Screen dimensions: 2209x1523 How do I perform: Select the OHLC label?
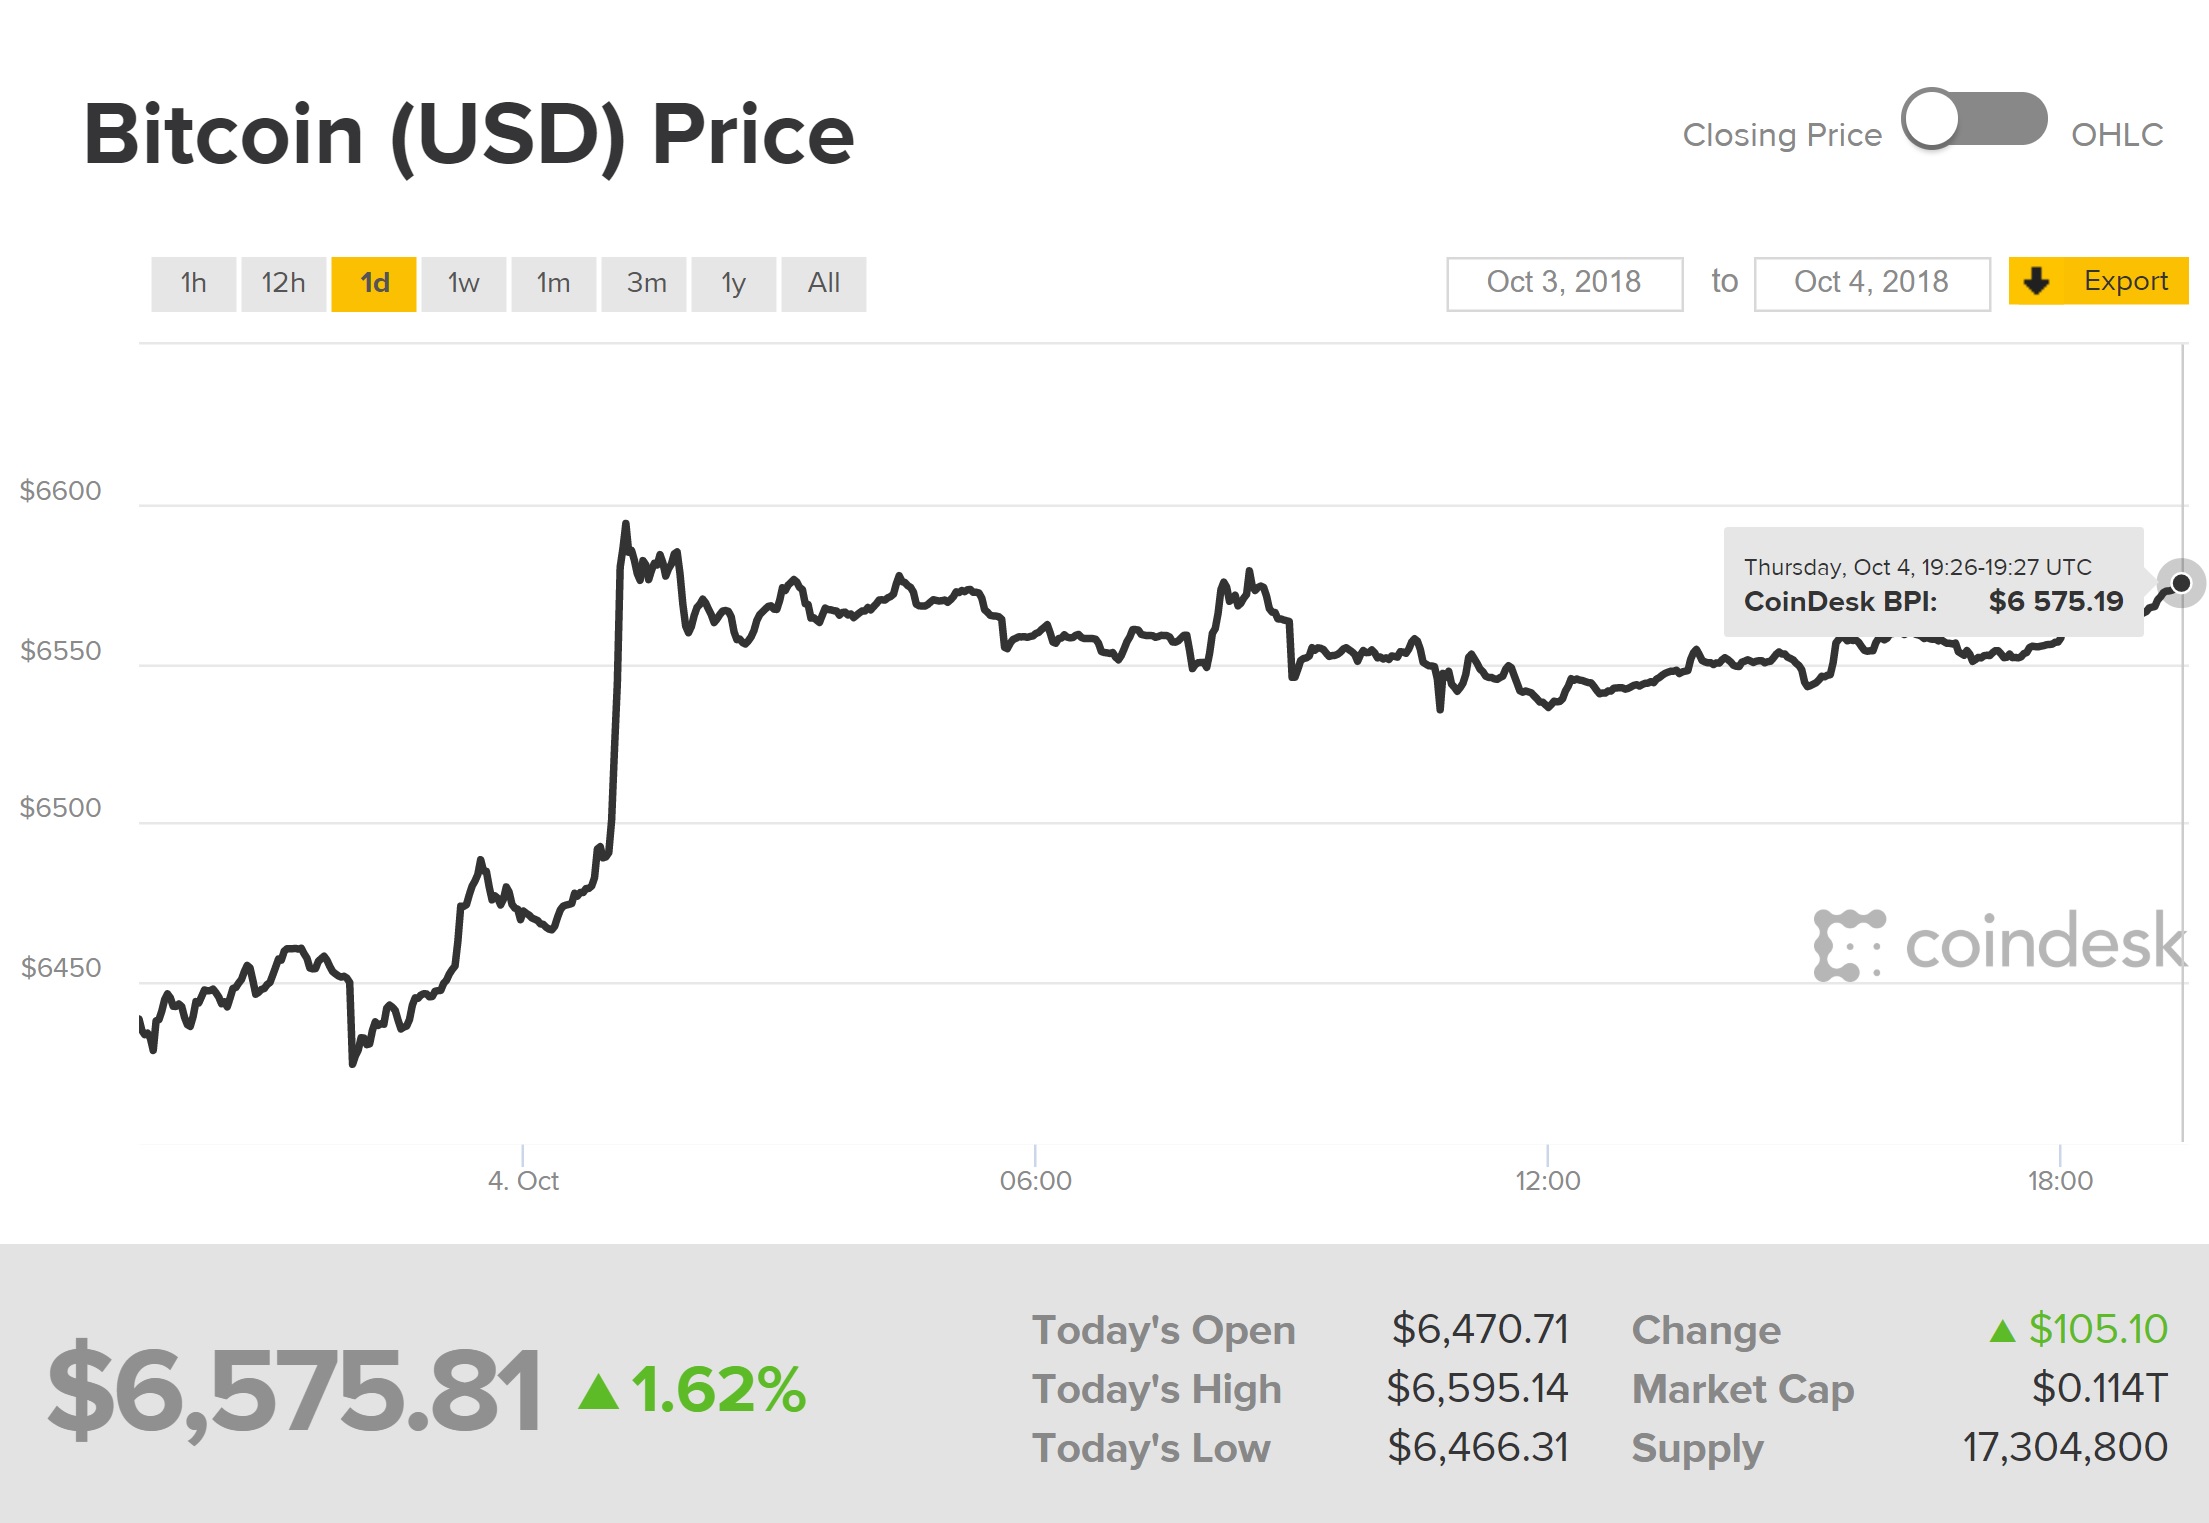tap(2116, 135)
